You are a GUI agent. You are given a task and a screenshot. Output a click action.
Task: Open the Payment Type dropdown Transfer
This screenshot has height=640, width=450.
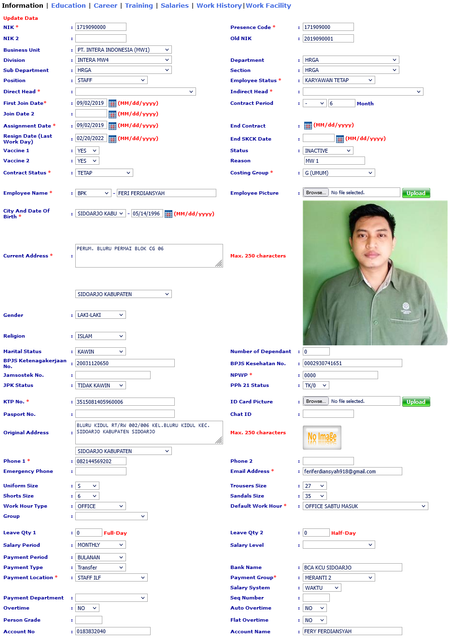click(100, 567)
